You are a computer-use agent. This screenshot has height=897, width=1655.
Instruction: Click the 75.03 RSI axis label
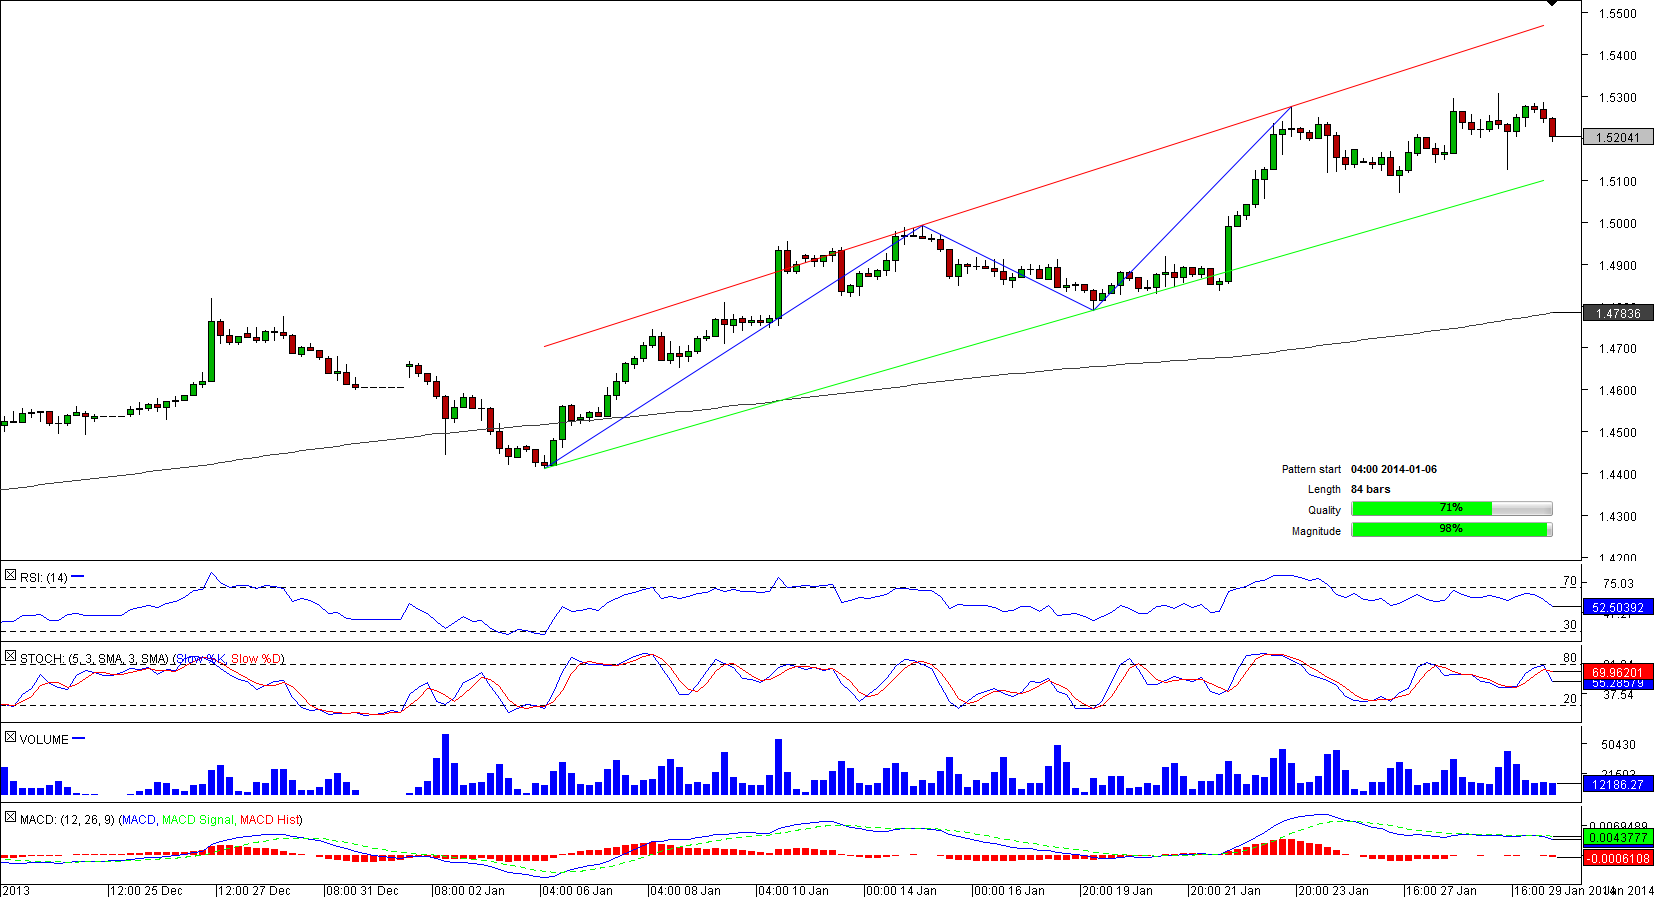[1618, 584]
